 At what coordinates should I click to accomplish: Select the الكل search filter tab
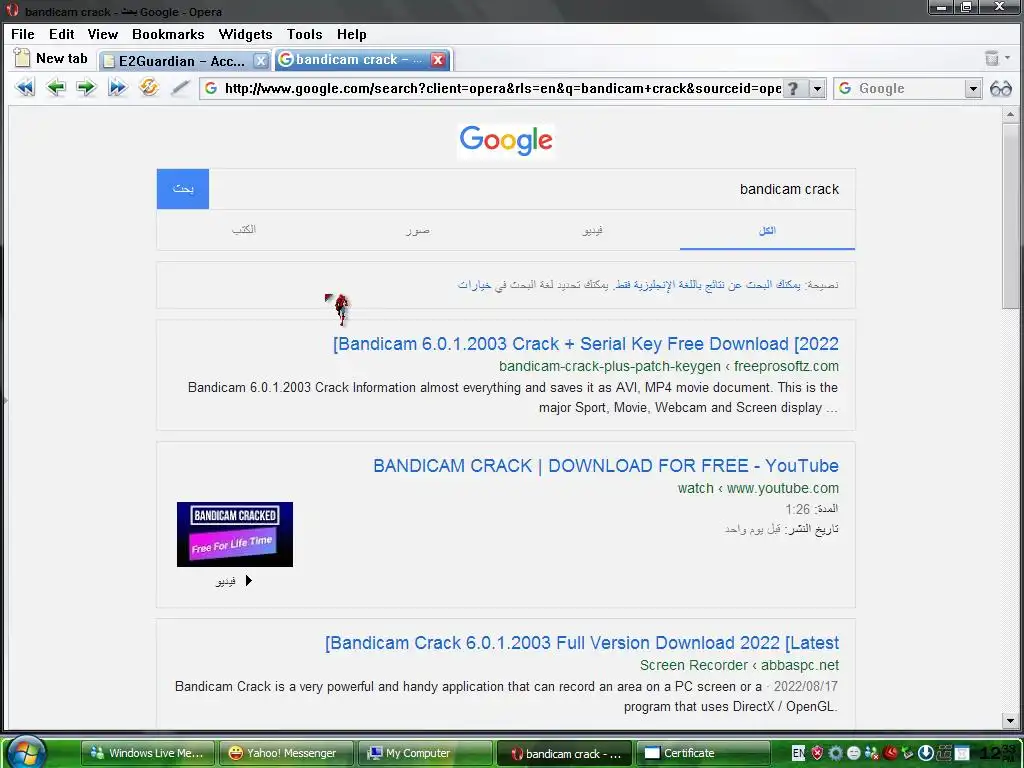click(x=767, y=231)
